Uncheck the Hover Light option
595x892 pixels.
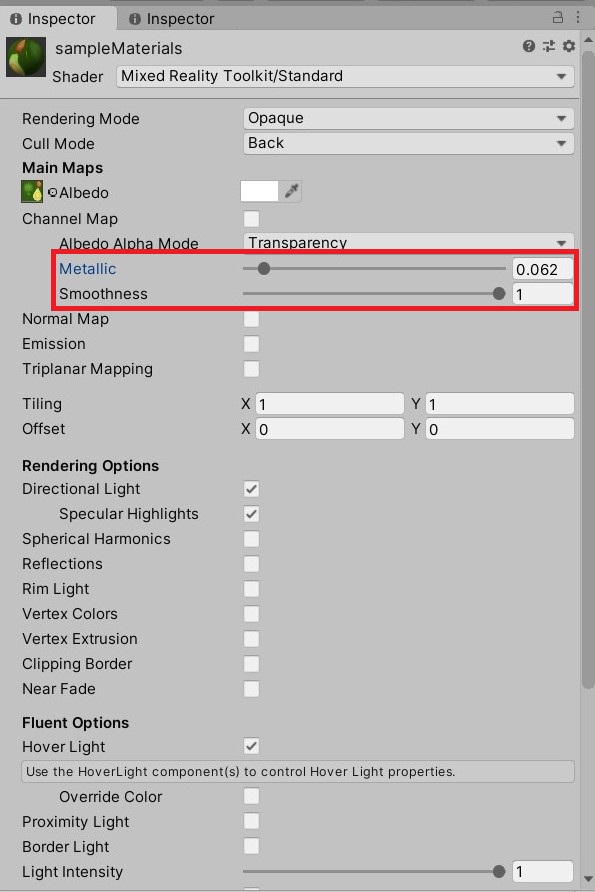point(251,746)
